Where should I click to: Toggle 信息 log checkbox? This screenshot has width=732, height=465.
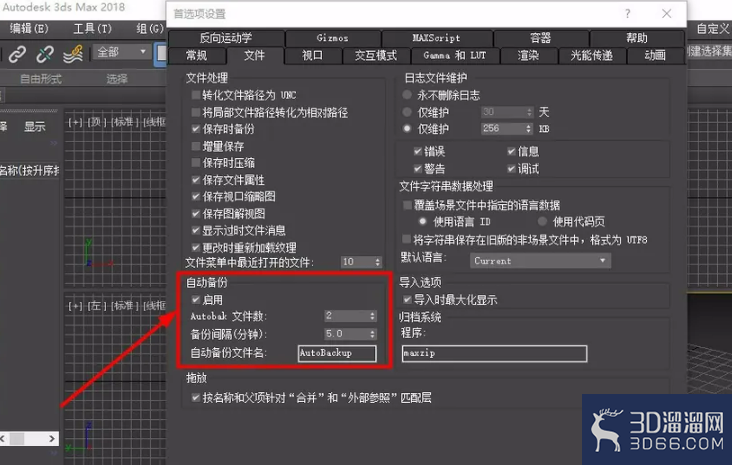[x=511, y=151]
